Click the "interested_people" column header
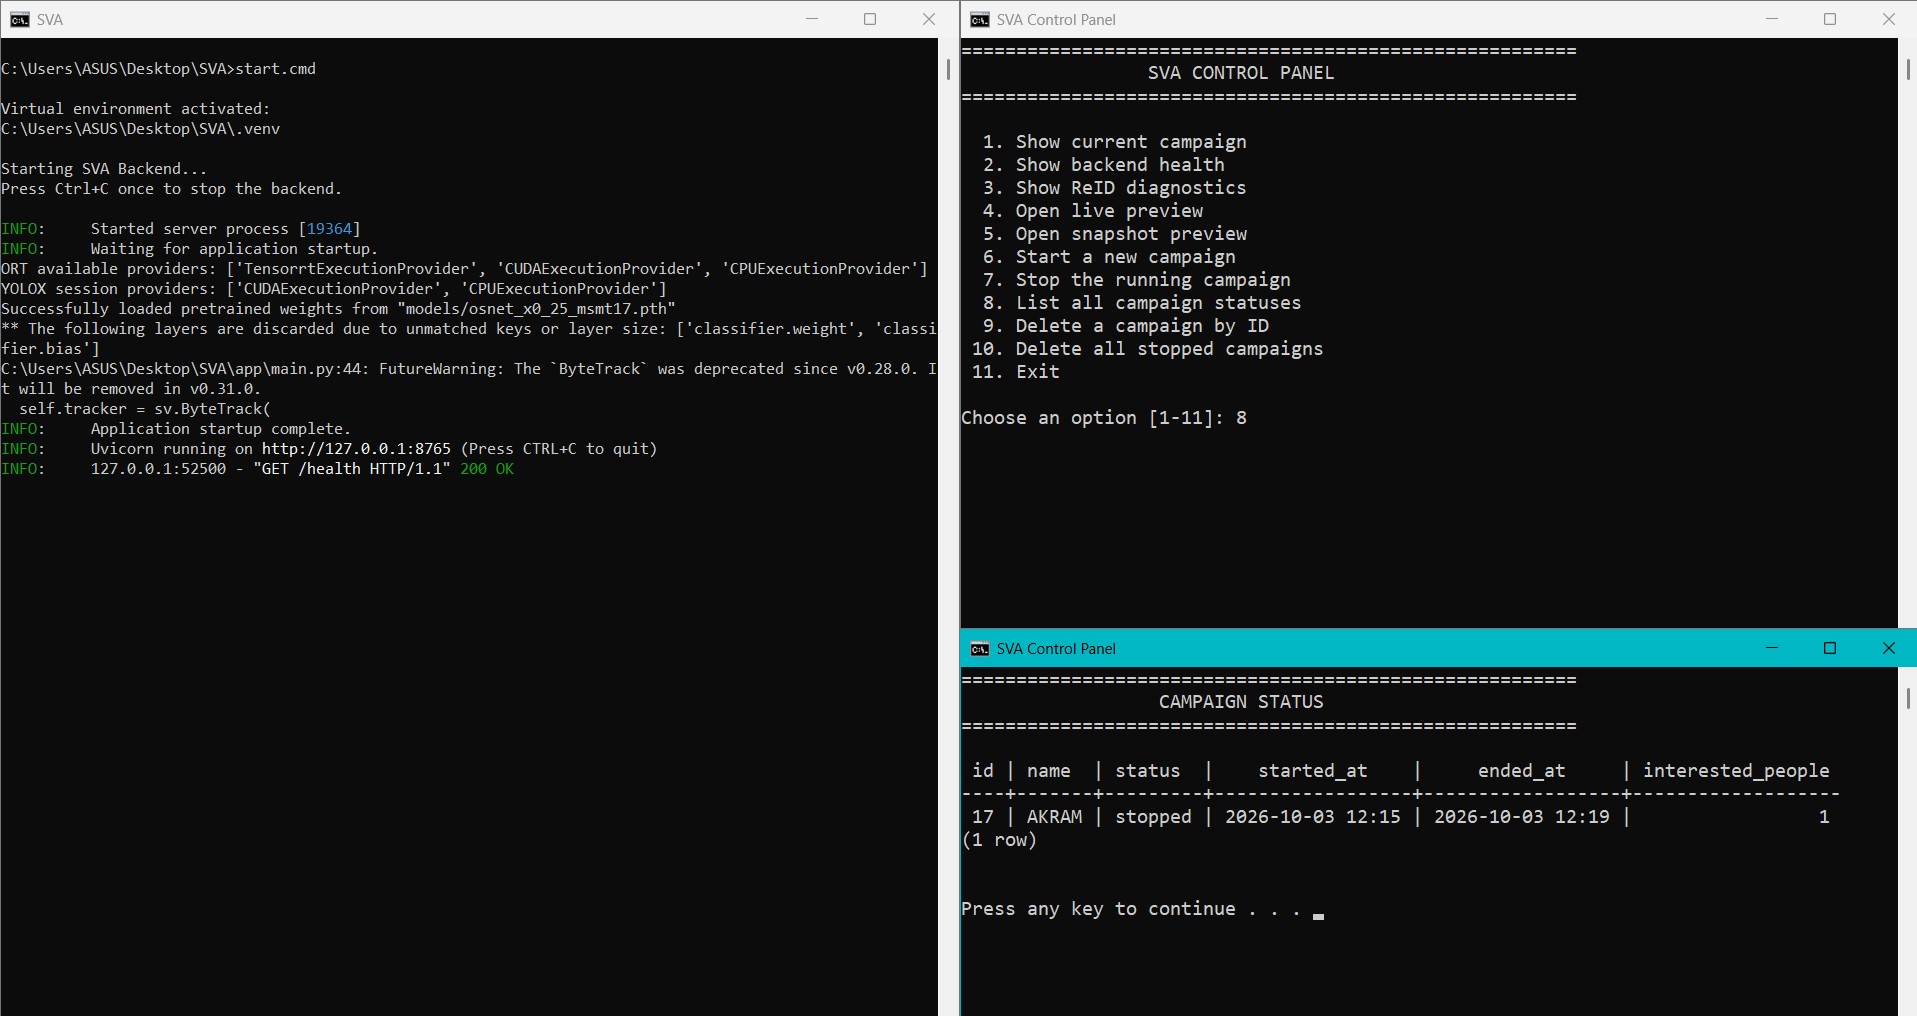This screenshot has width=1917, height=1016. pyautogui.click(x=1736, y=771)
